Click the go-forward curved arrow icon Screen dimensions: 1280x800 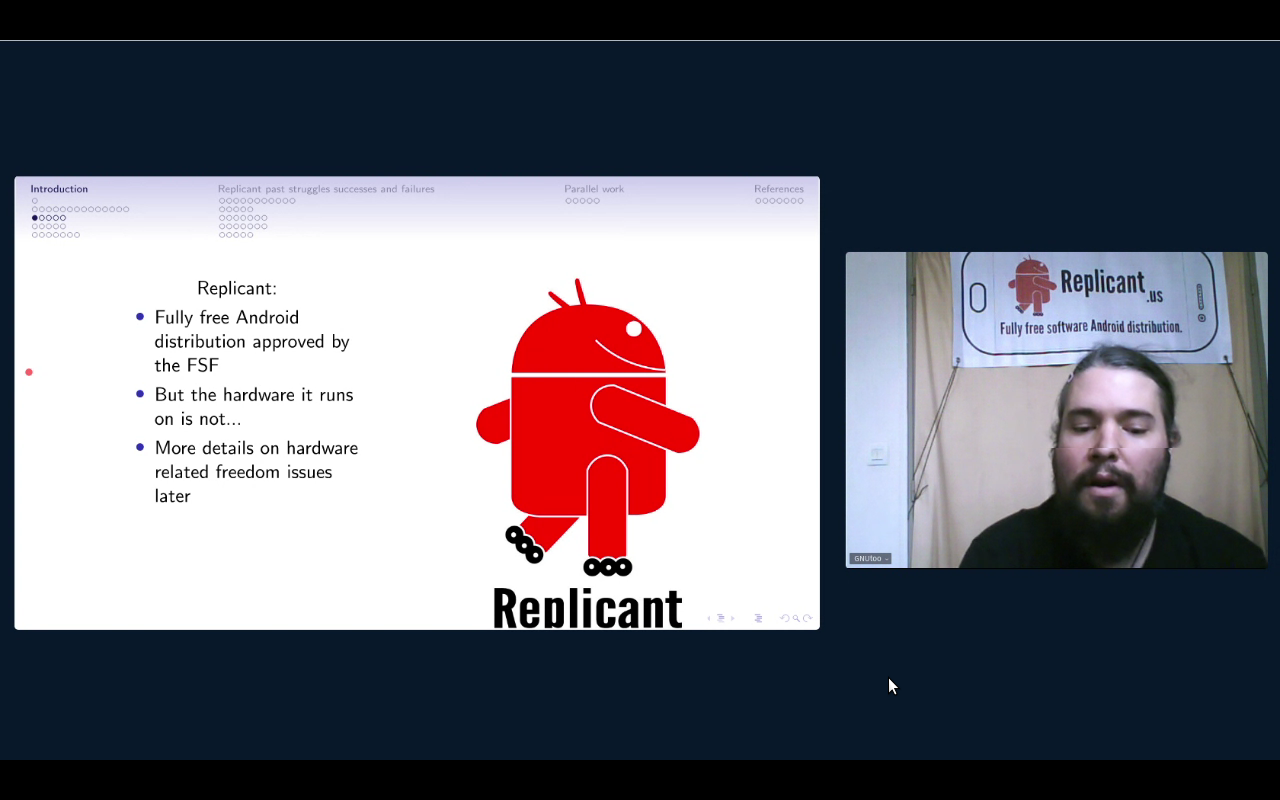[x=807, y=618]
